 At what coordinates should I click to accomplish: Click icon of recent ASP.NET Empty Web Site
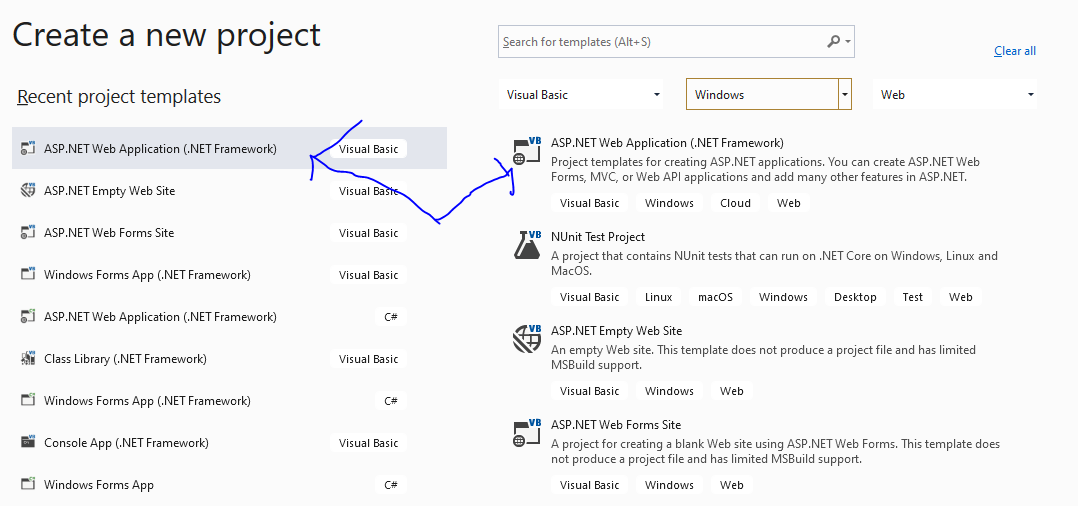tap(28, 190)
